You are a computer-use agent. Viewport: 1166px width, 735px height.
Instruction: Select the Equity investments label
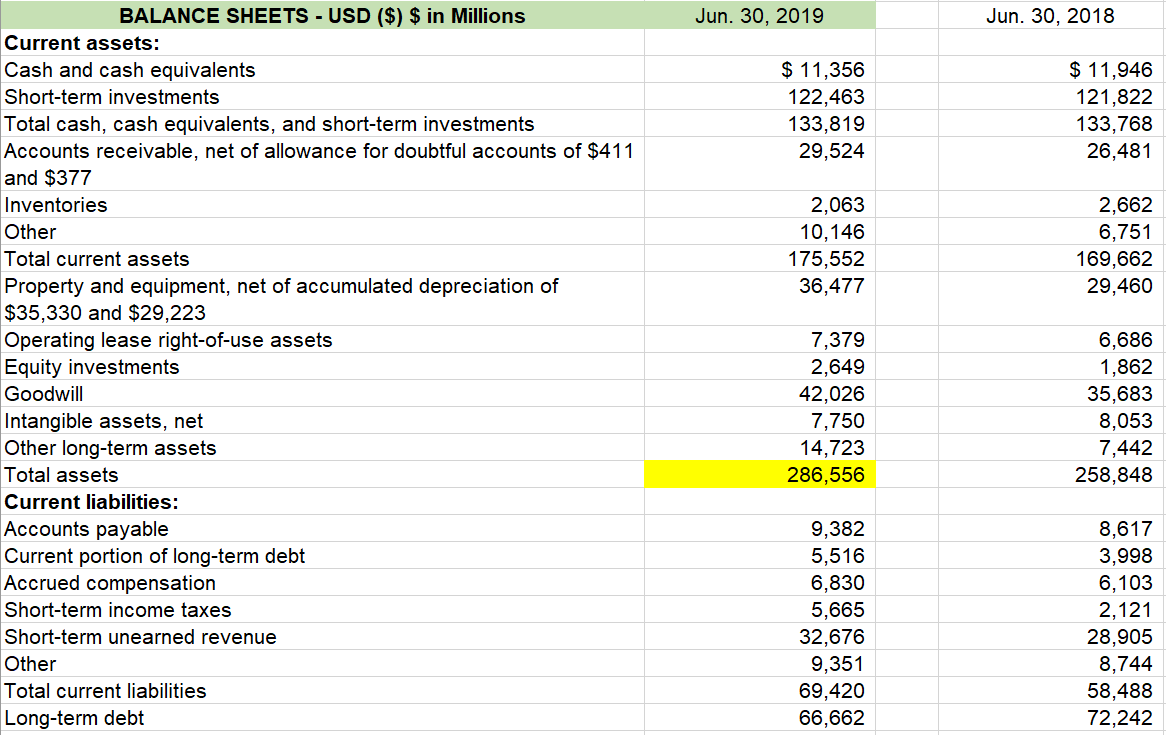coord(92,367)
